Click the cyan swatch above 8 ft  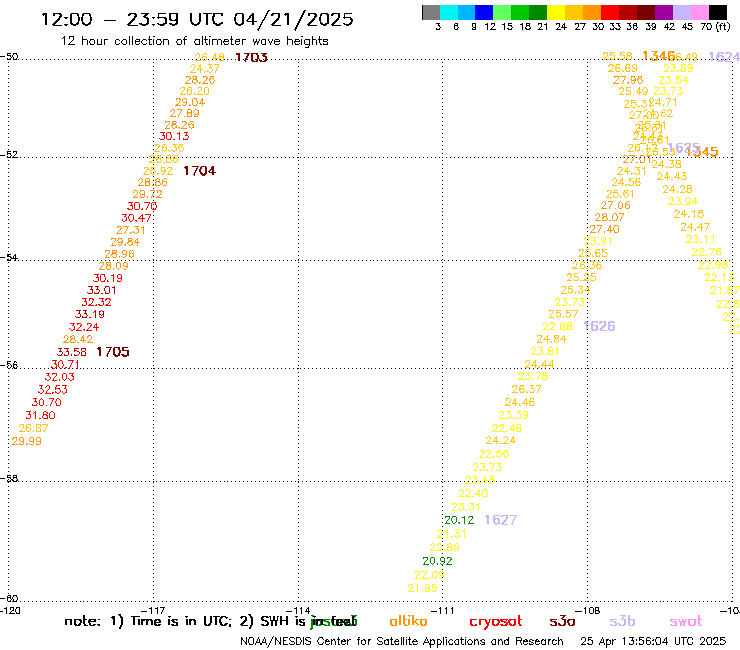(x=449, y=12)
